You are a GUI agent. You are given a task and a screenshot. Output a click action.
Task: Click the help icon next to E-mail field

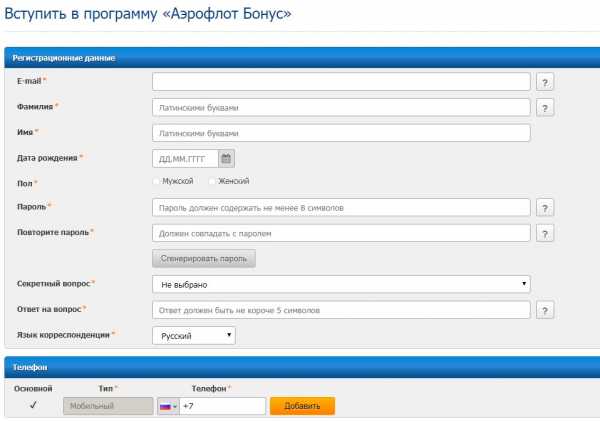(545, 82)
